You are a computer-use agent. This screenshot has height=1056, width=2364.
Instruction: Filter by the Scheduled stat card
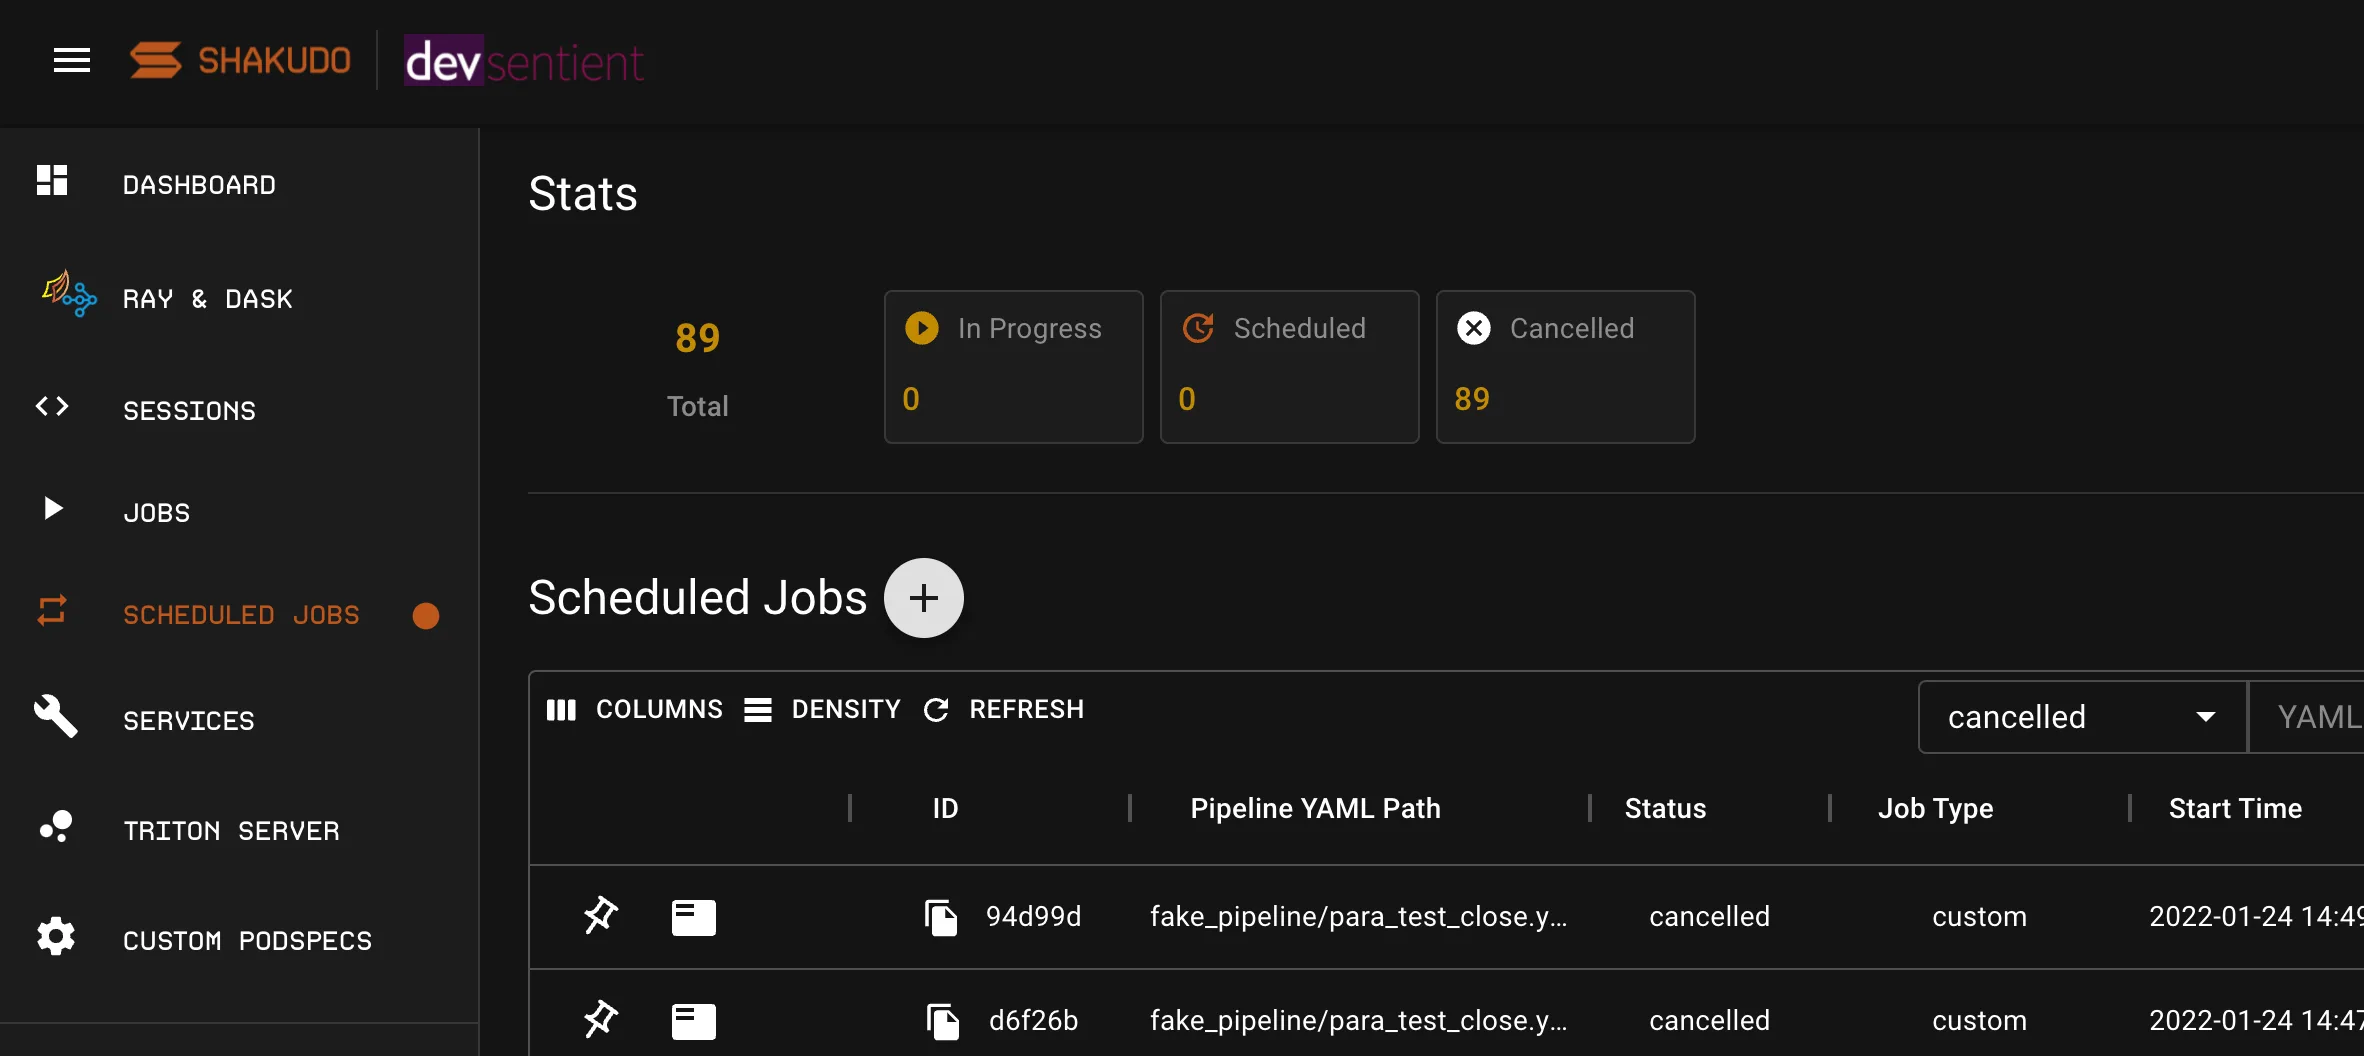point(1290,367)
